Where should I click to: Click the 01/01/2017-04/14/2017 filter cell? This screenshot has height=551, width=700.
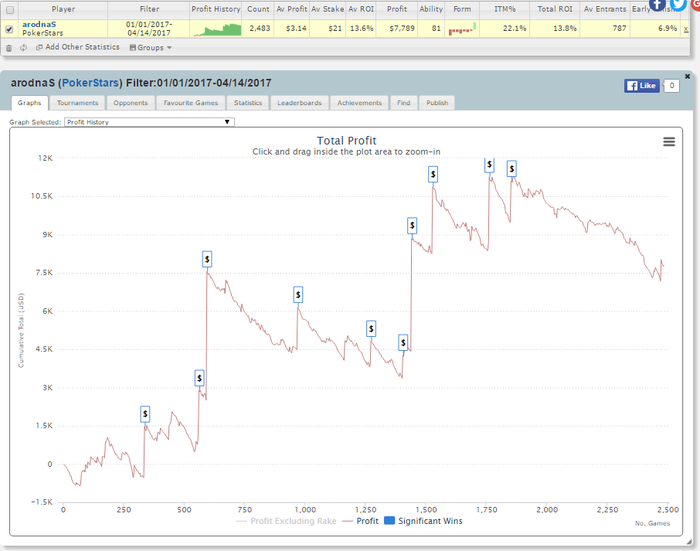pyautogui.click(x=149, y=29)
